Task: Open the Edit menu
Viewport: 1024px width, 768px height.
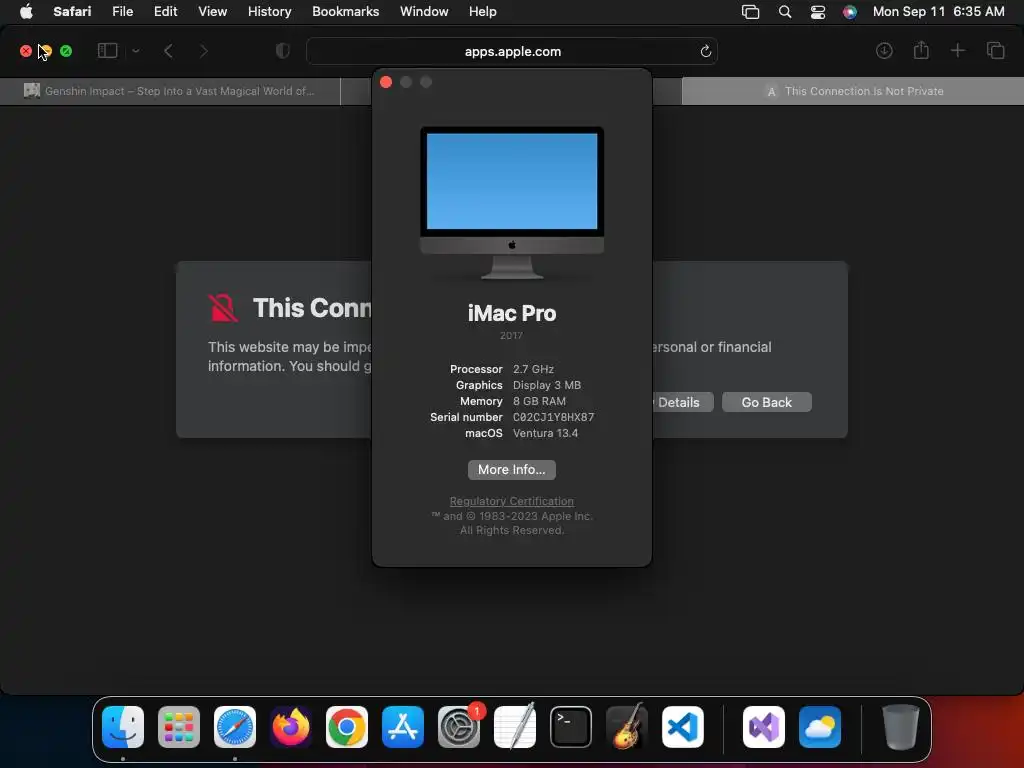Action: pos(165,12)
